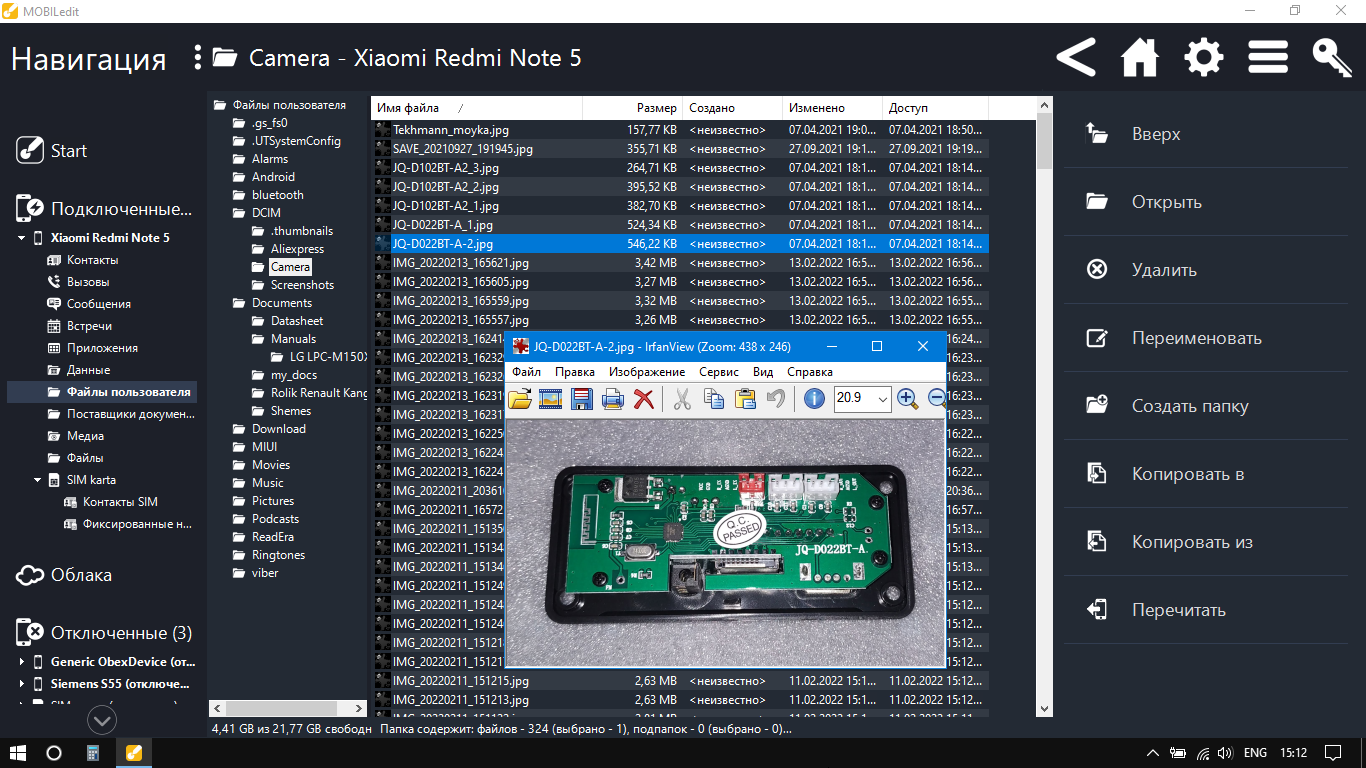1366x768 pixels.
Task: Open Приложения under Xiaomi Redmi Note 5
Action: [102, 348]
